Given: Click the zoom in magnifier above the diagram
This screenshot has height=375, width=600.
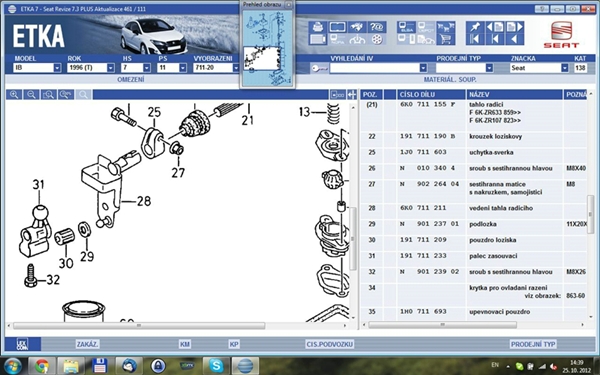Looking at the screenshot, I should (x=14, y=95).
